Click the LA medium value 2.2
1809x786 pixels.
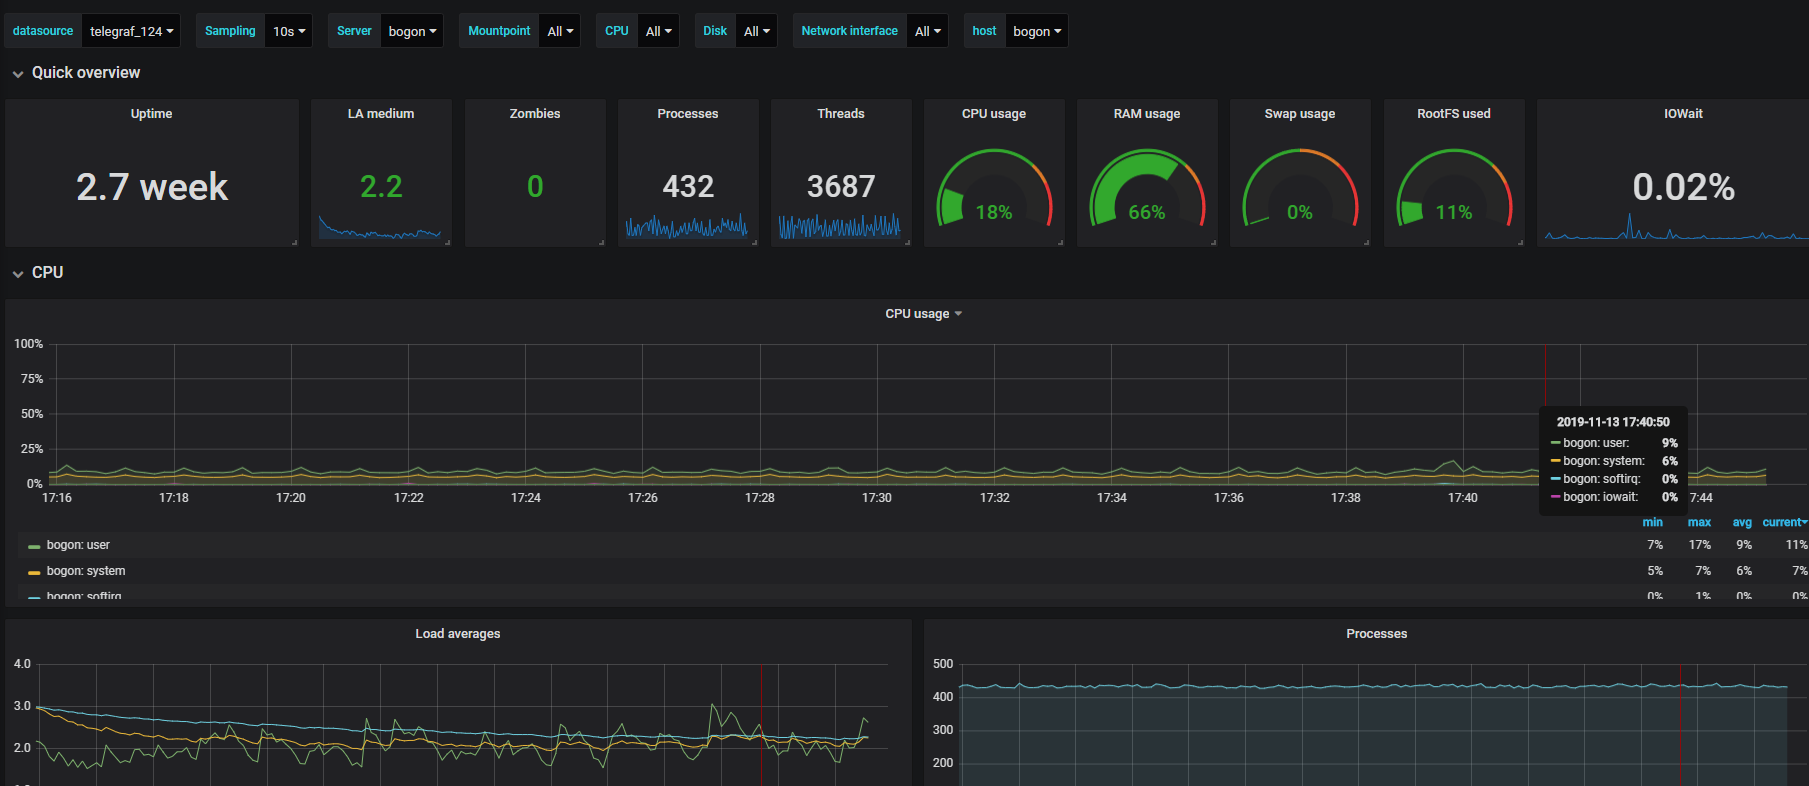pos(381,186)
